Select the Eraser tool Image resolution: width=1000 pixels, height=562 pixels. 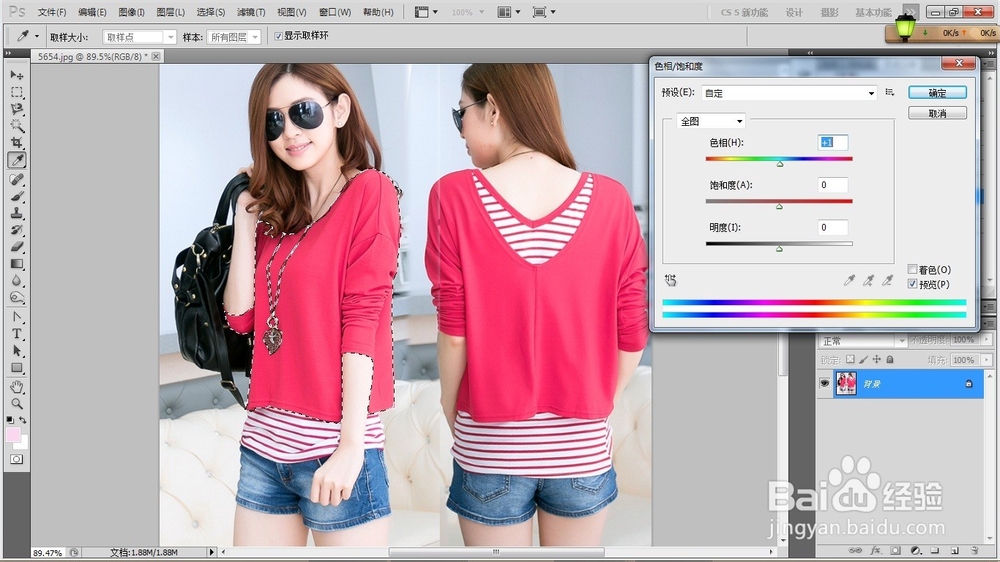pos(17,246)
